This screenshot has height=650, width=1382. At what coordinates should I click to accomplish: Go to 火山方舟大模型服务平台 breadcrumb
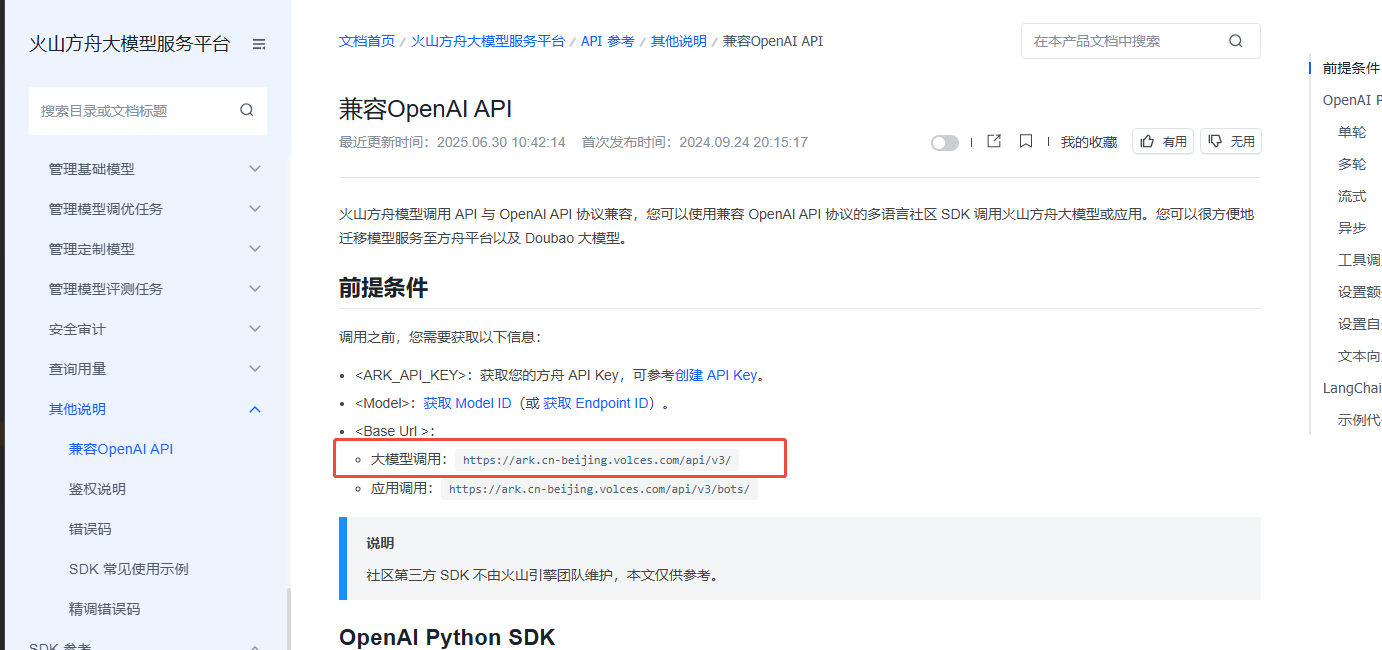coord(488,41)
